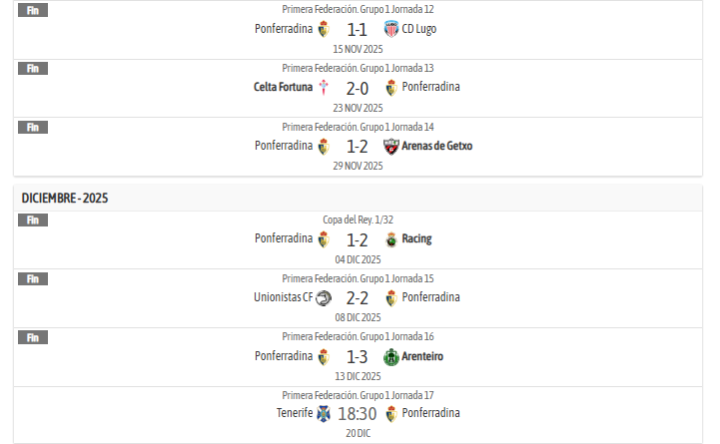Click Ponferradina crest in the Tenerife match

pos(391,414)
